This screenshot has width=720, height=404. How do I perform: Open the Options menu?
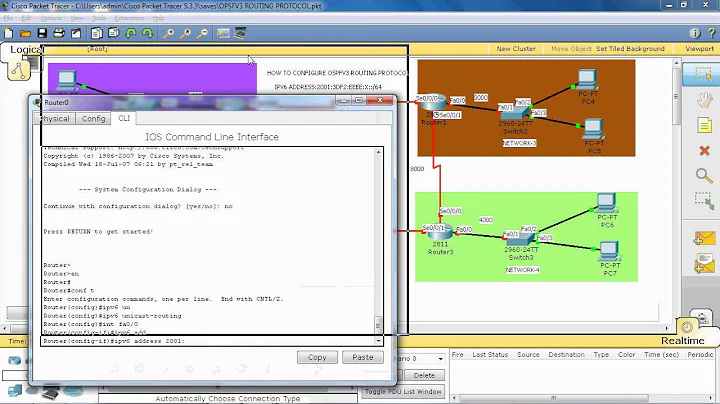pyautogui.click(x=51, y=18)
